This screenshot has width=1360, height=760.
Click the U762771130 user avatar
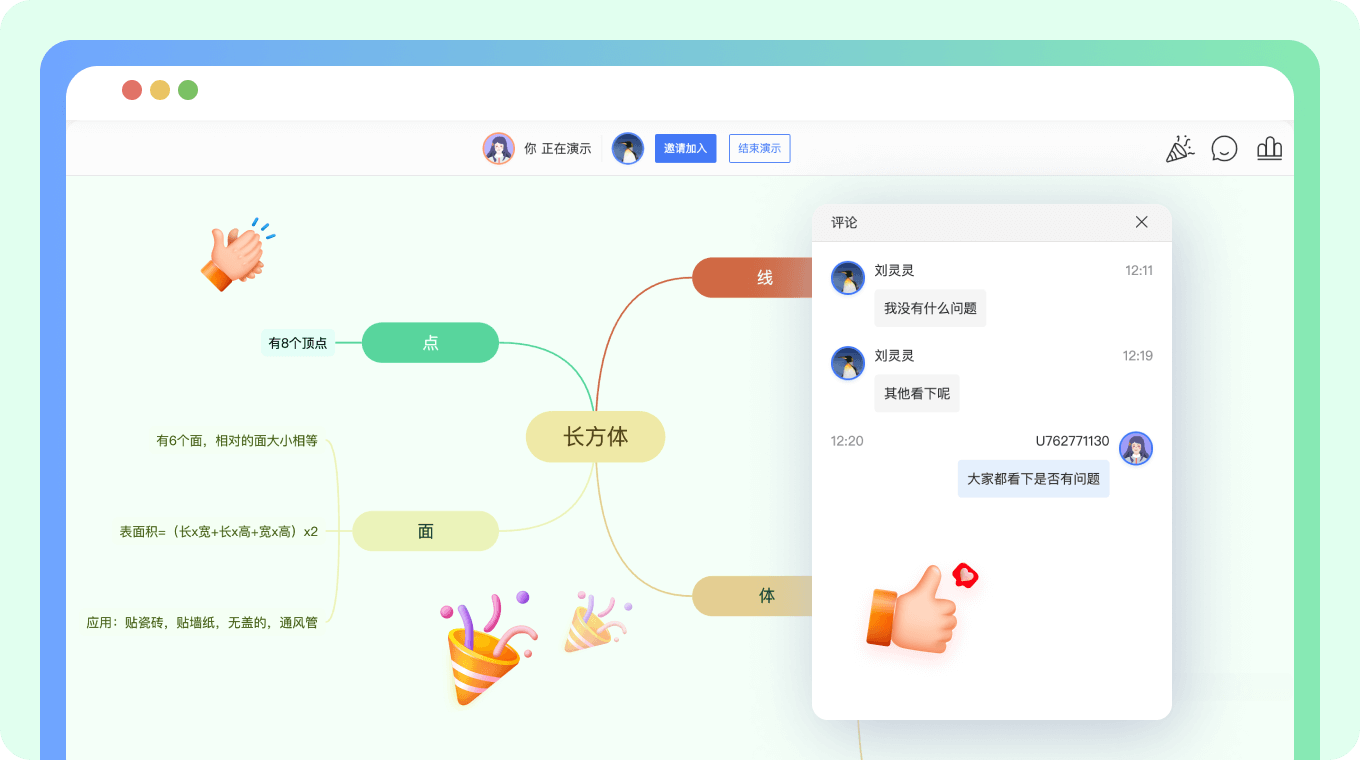tap(1136, 449)
